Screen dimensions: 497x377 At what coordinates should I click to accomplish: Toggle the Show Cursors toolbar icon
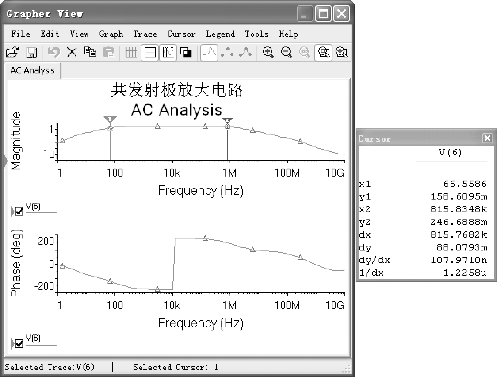[168, 53]
